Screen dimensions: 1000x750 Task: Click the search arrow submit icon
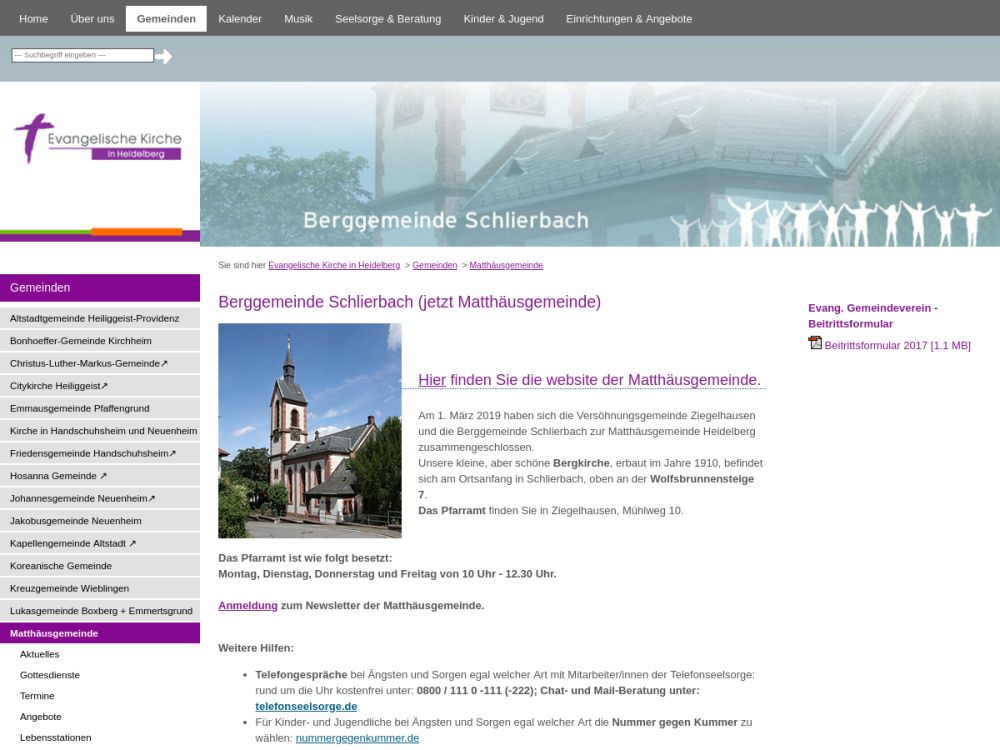(x=163, y=56)
